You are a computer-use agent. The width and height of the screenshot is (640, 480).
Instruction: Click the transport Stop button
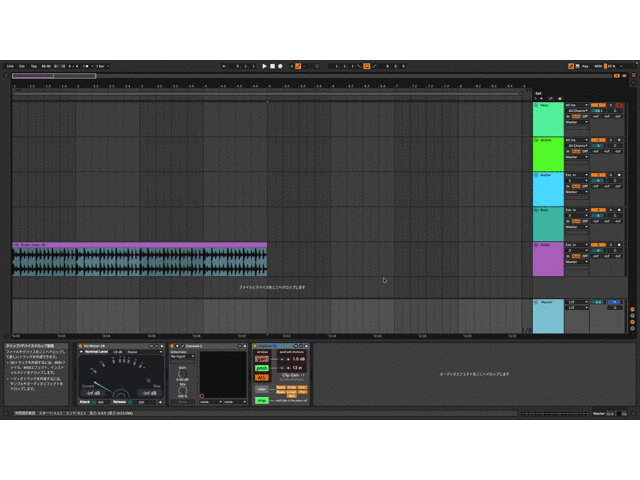(x=274, y=66)
